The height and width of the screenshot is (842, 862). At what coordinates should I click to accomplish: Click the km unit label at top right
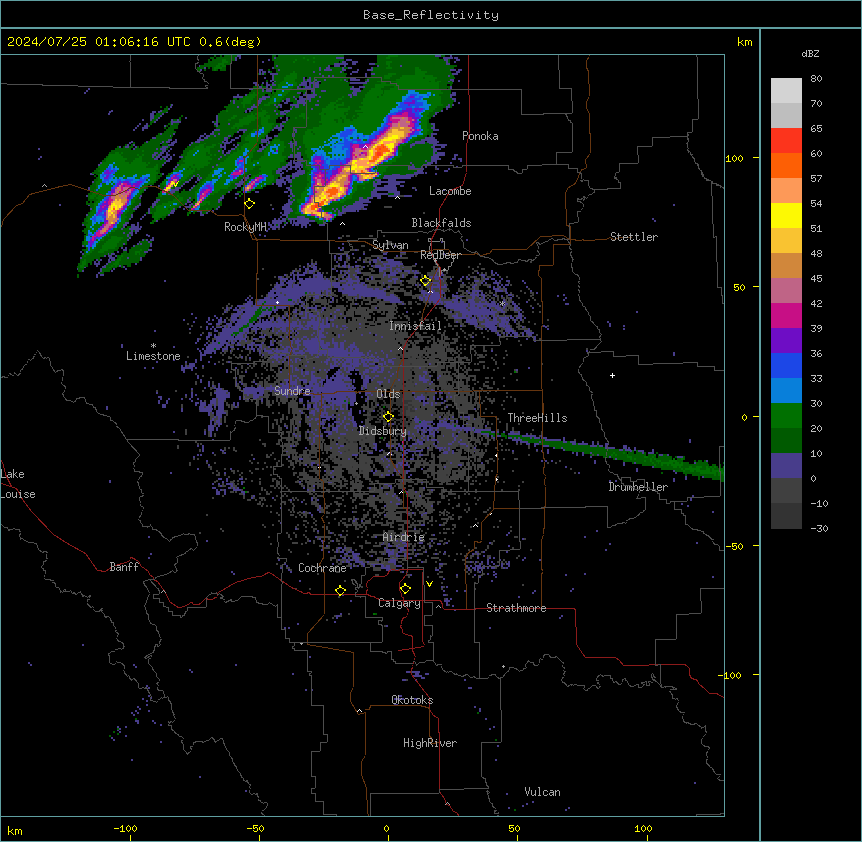pyautogui.click(x=745, y=42)
